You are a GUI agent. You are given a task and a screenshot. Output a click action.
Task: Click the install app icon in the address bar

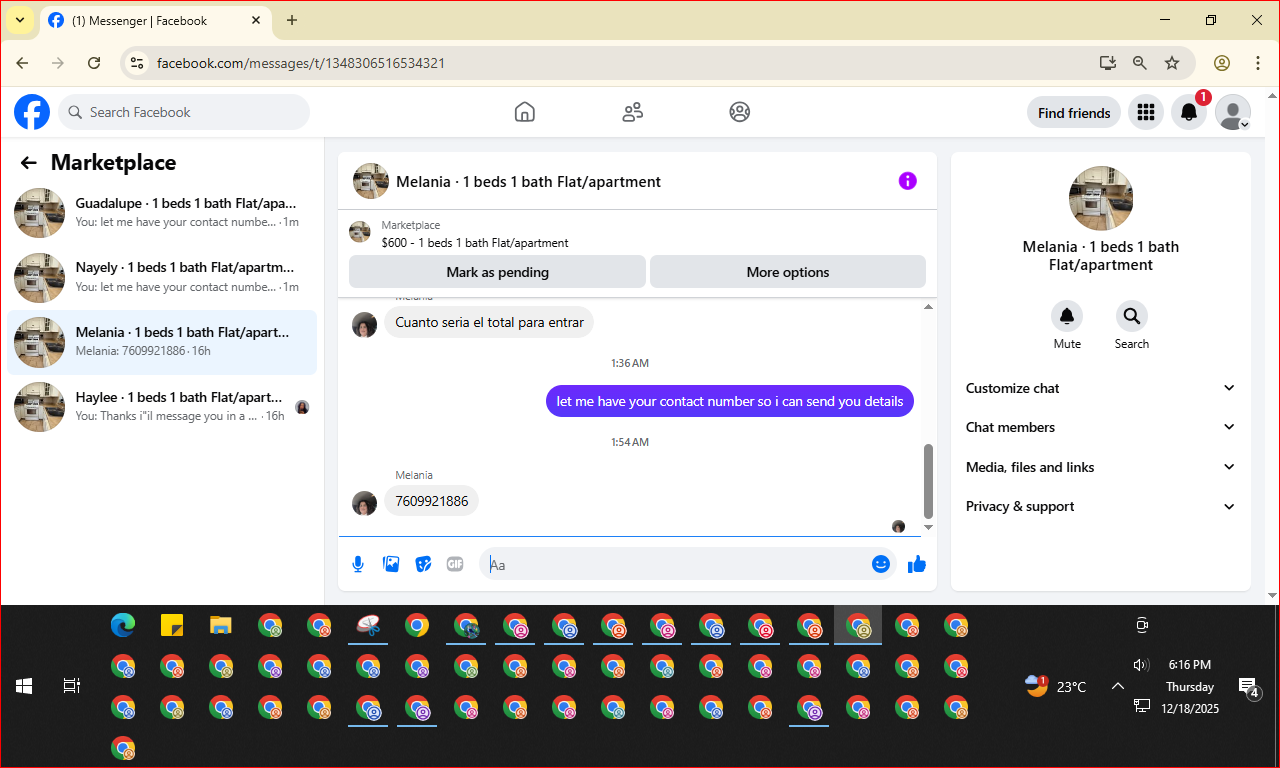(1107, 63)
